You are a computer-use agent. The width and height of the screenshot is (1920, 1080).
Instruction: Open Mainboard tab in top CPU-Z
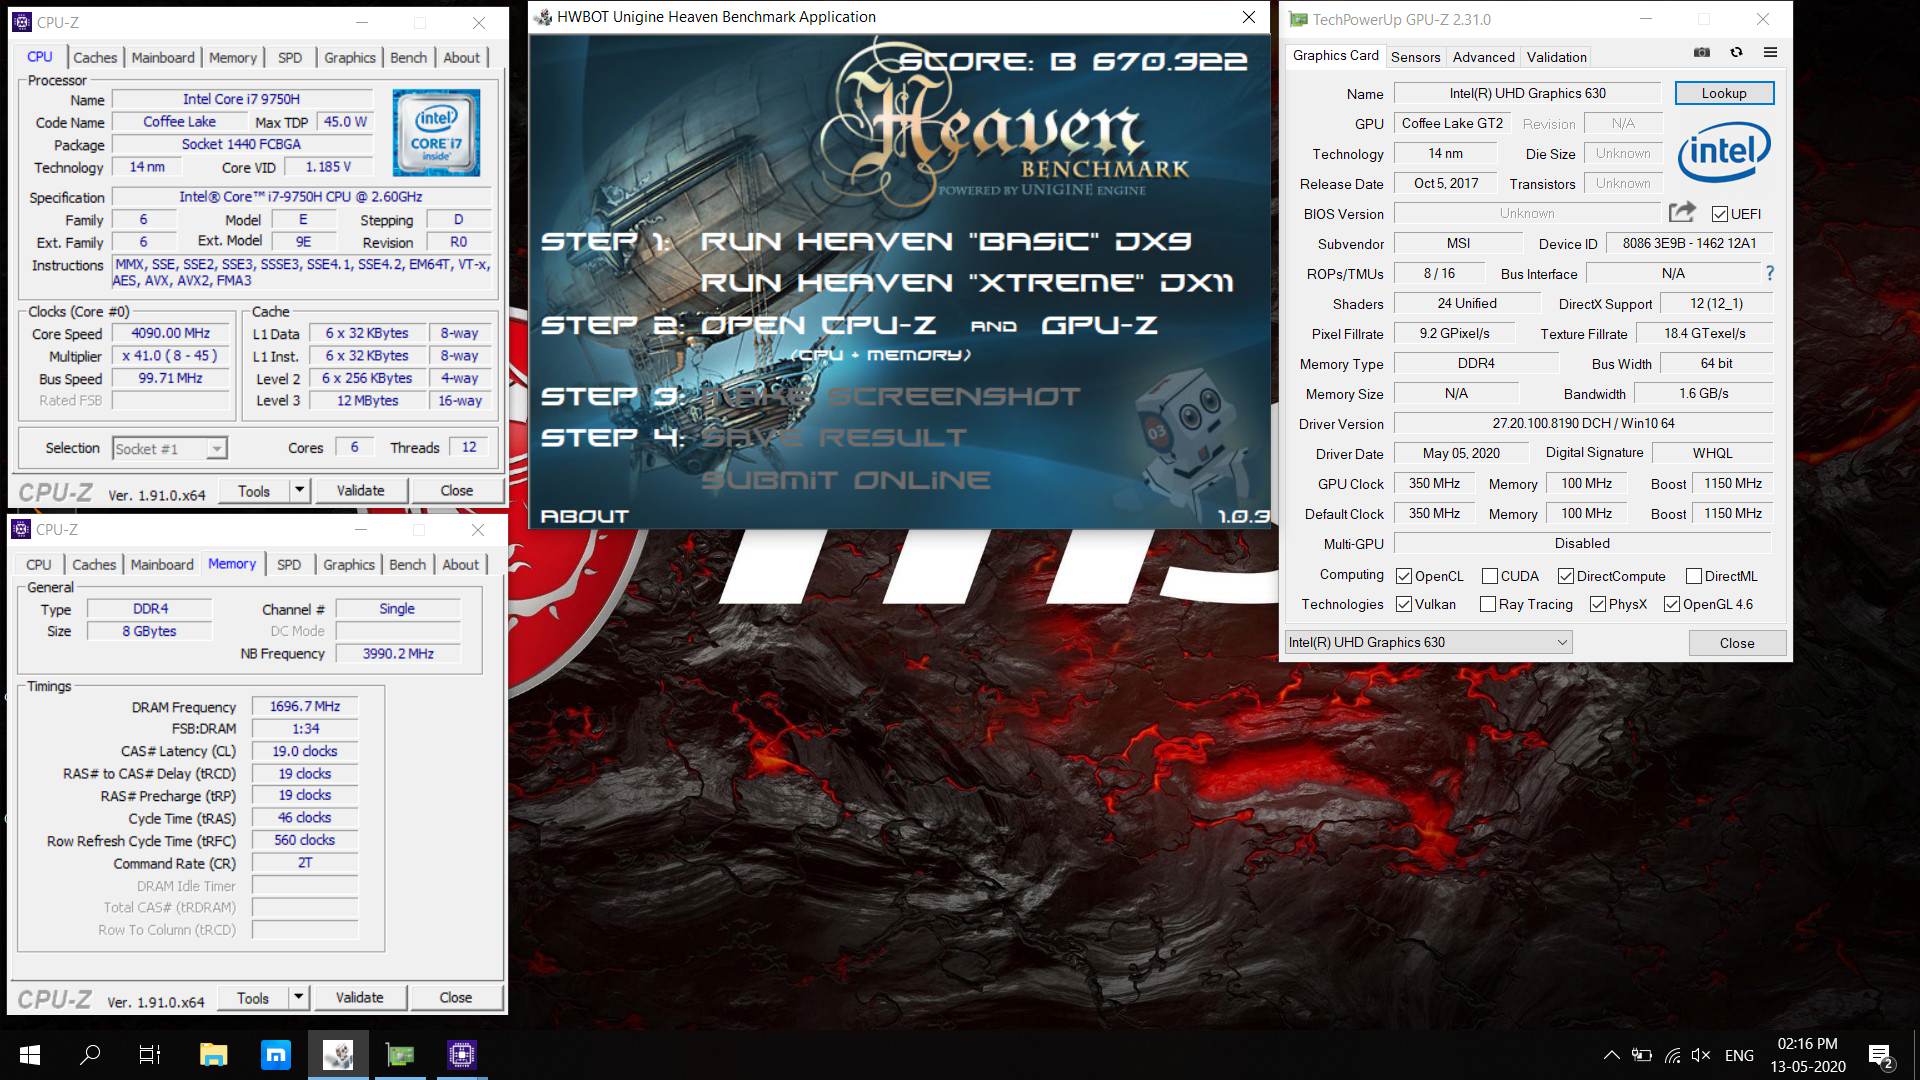pos(163,58)
